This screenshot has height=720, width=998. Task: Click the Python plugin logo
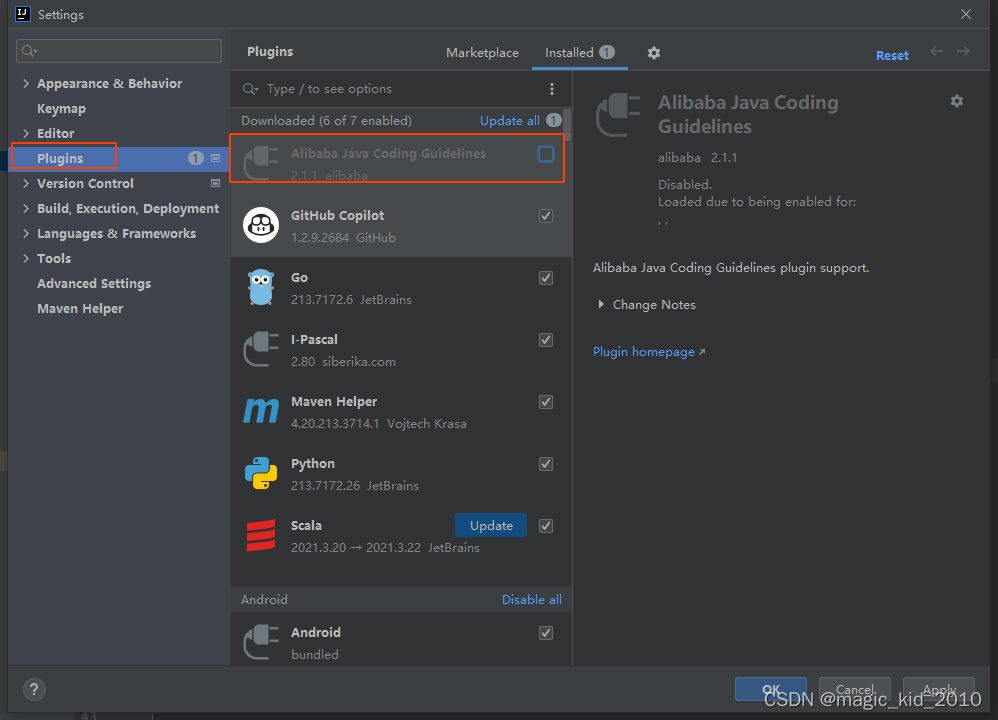261,473
